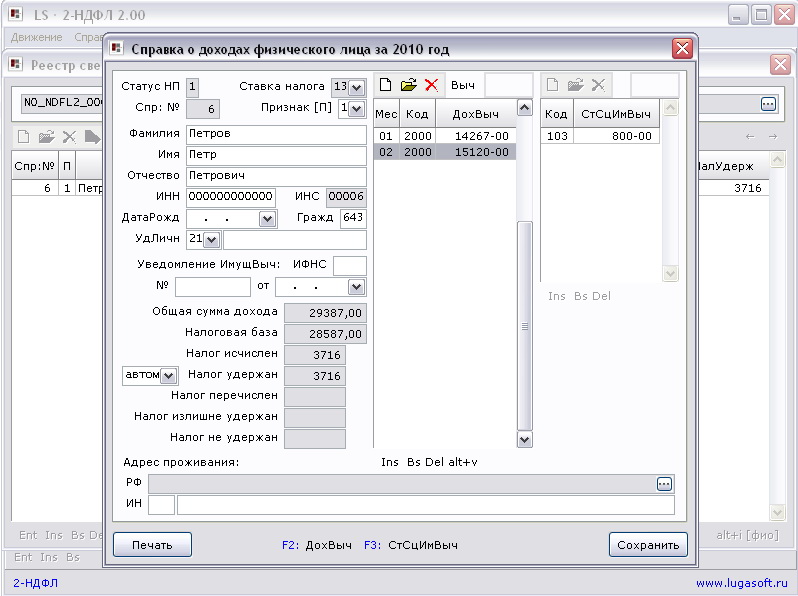Click the down arrow of income table scrollbar
The width and height of the screenshot is (798, 596).
524,440
